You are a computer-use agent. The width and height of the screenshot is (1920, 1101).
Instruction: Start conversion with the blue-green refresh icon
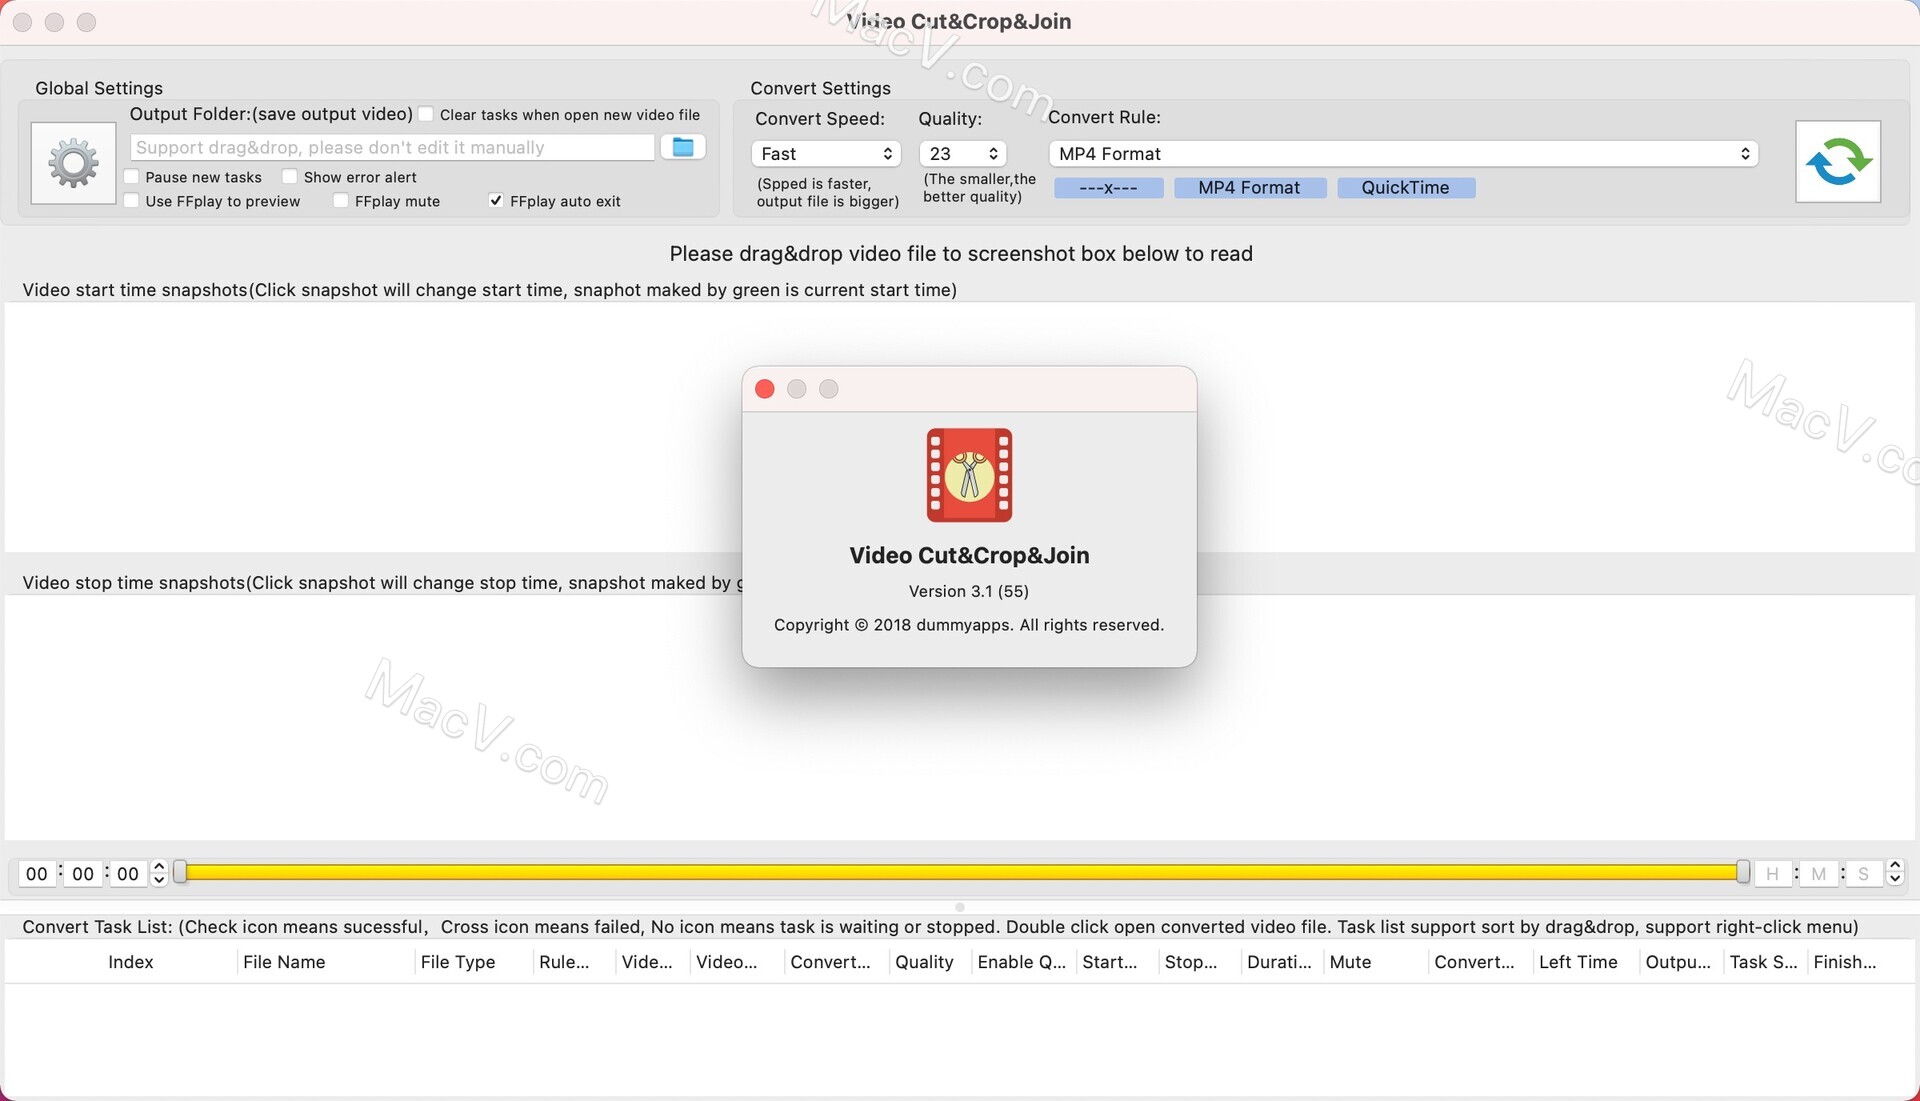pos(1838,162)
